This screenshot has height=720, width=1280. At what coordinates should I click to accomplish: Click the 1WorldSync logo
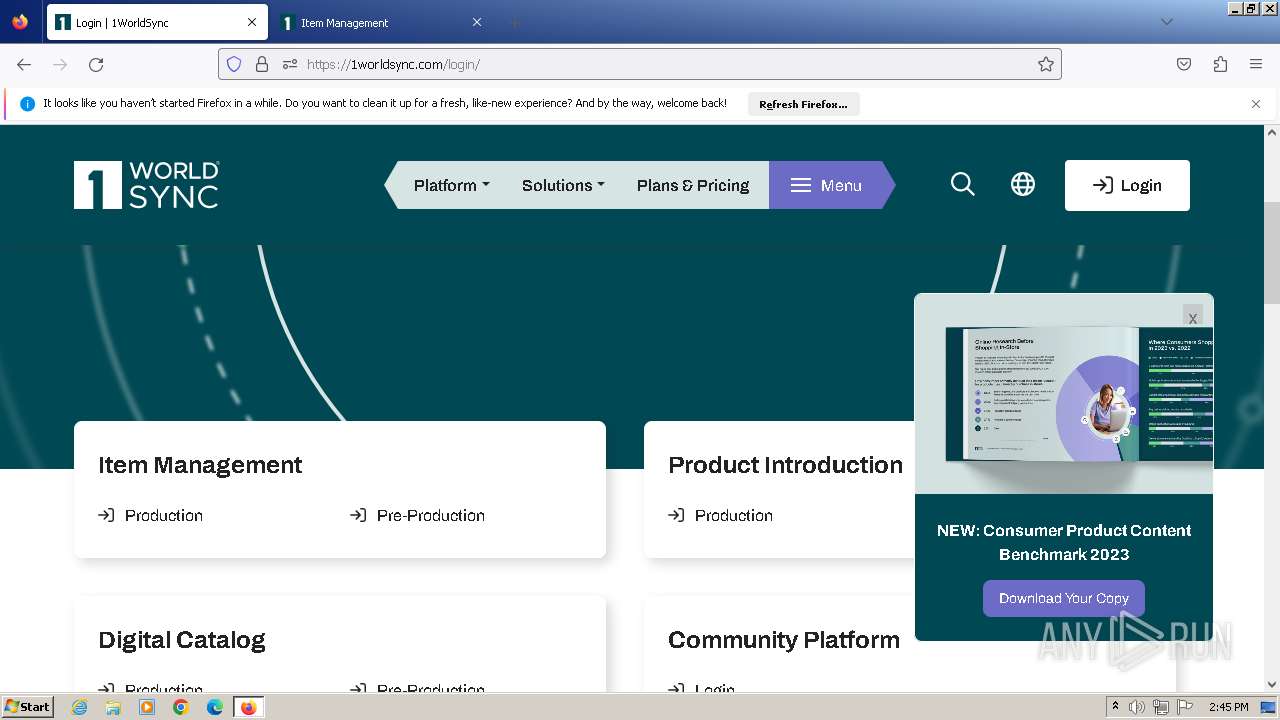click(146, 185)
